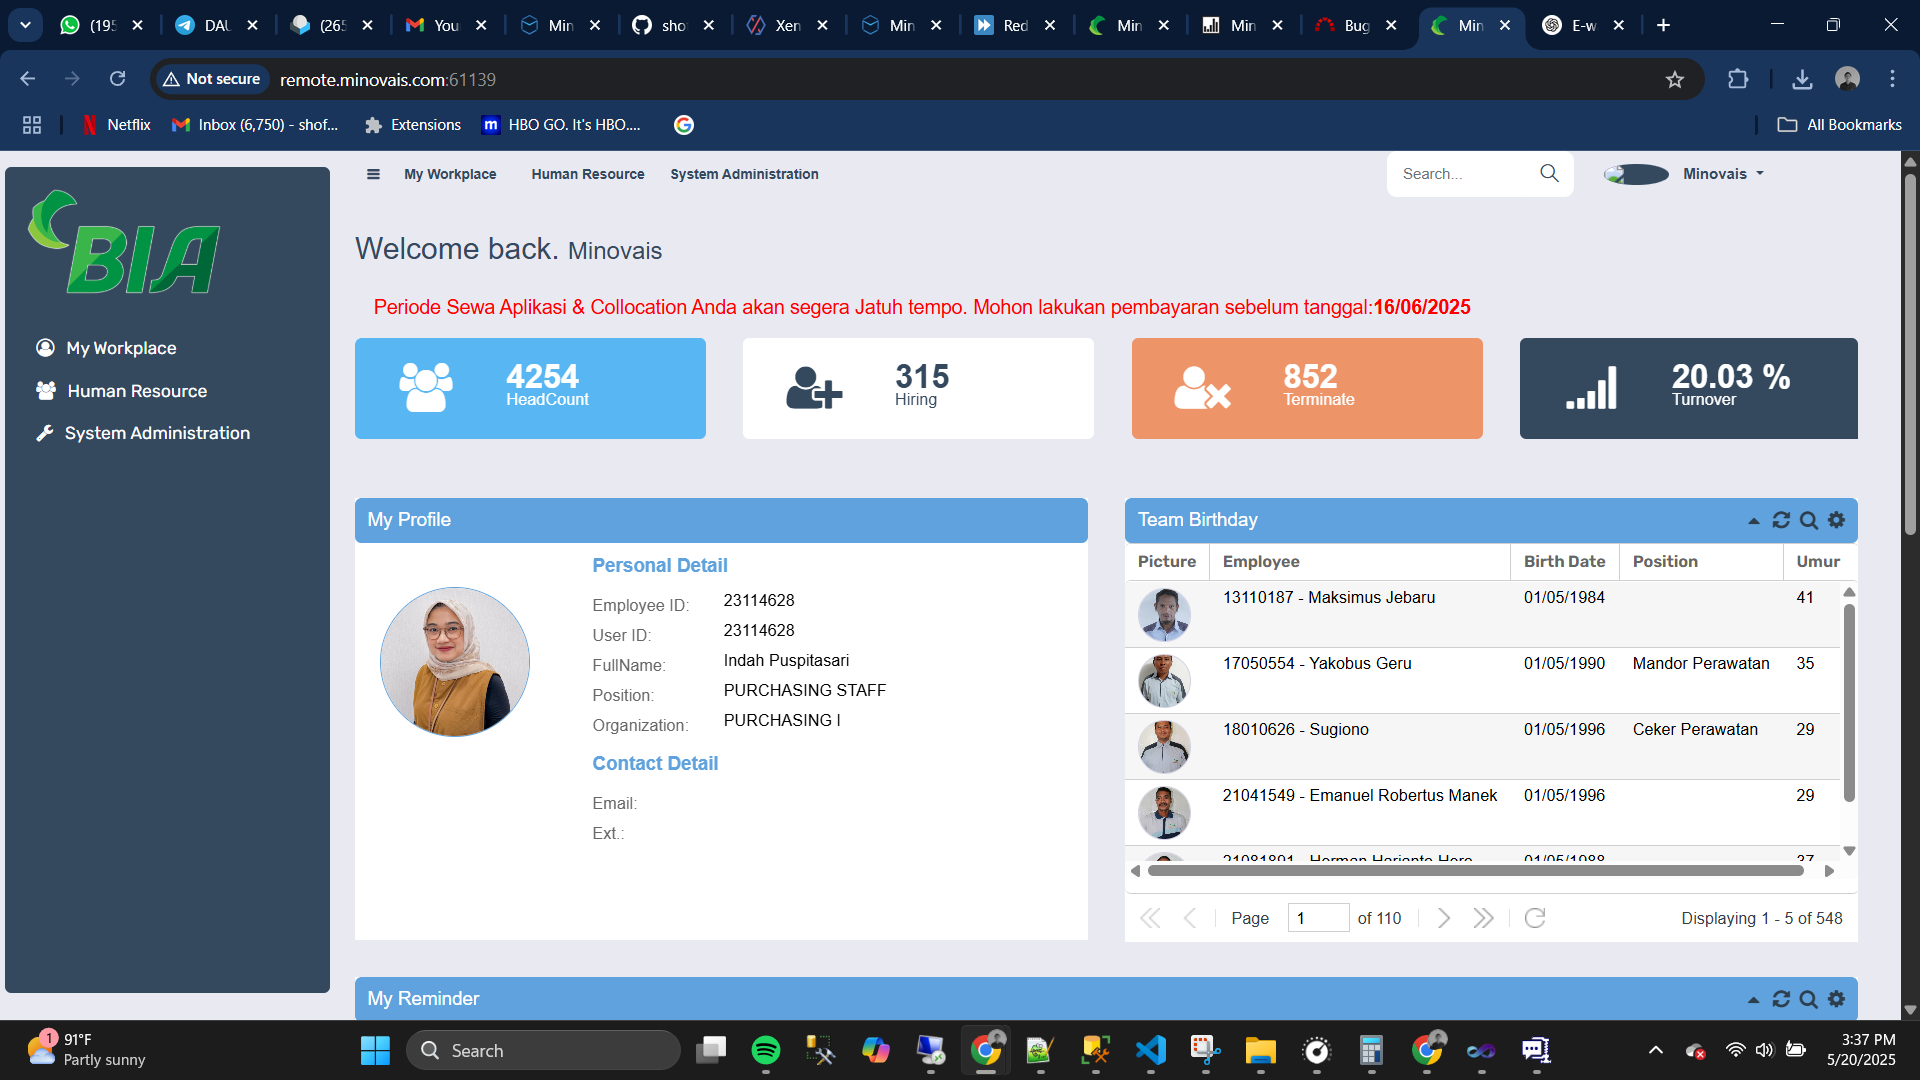Click the vertical scrollbar of birthday grid
Viewport: 1920px width, 1080px height.
pos(1849,702)
